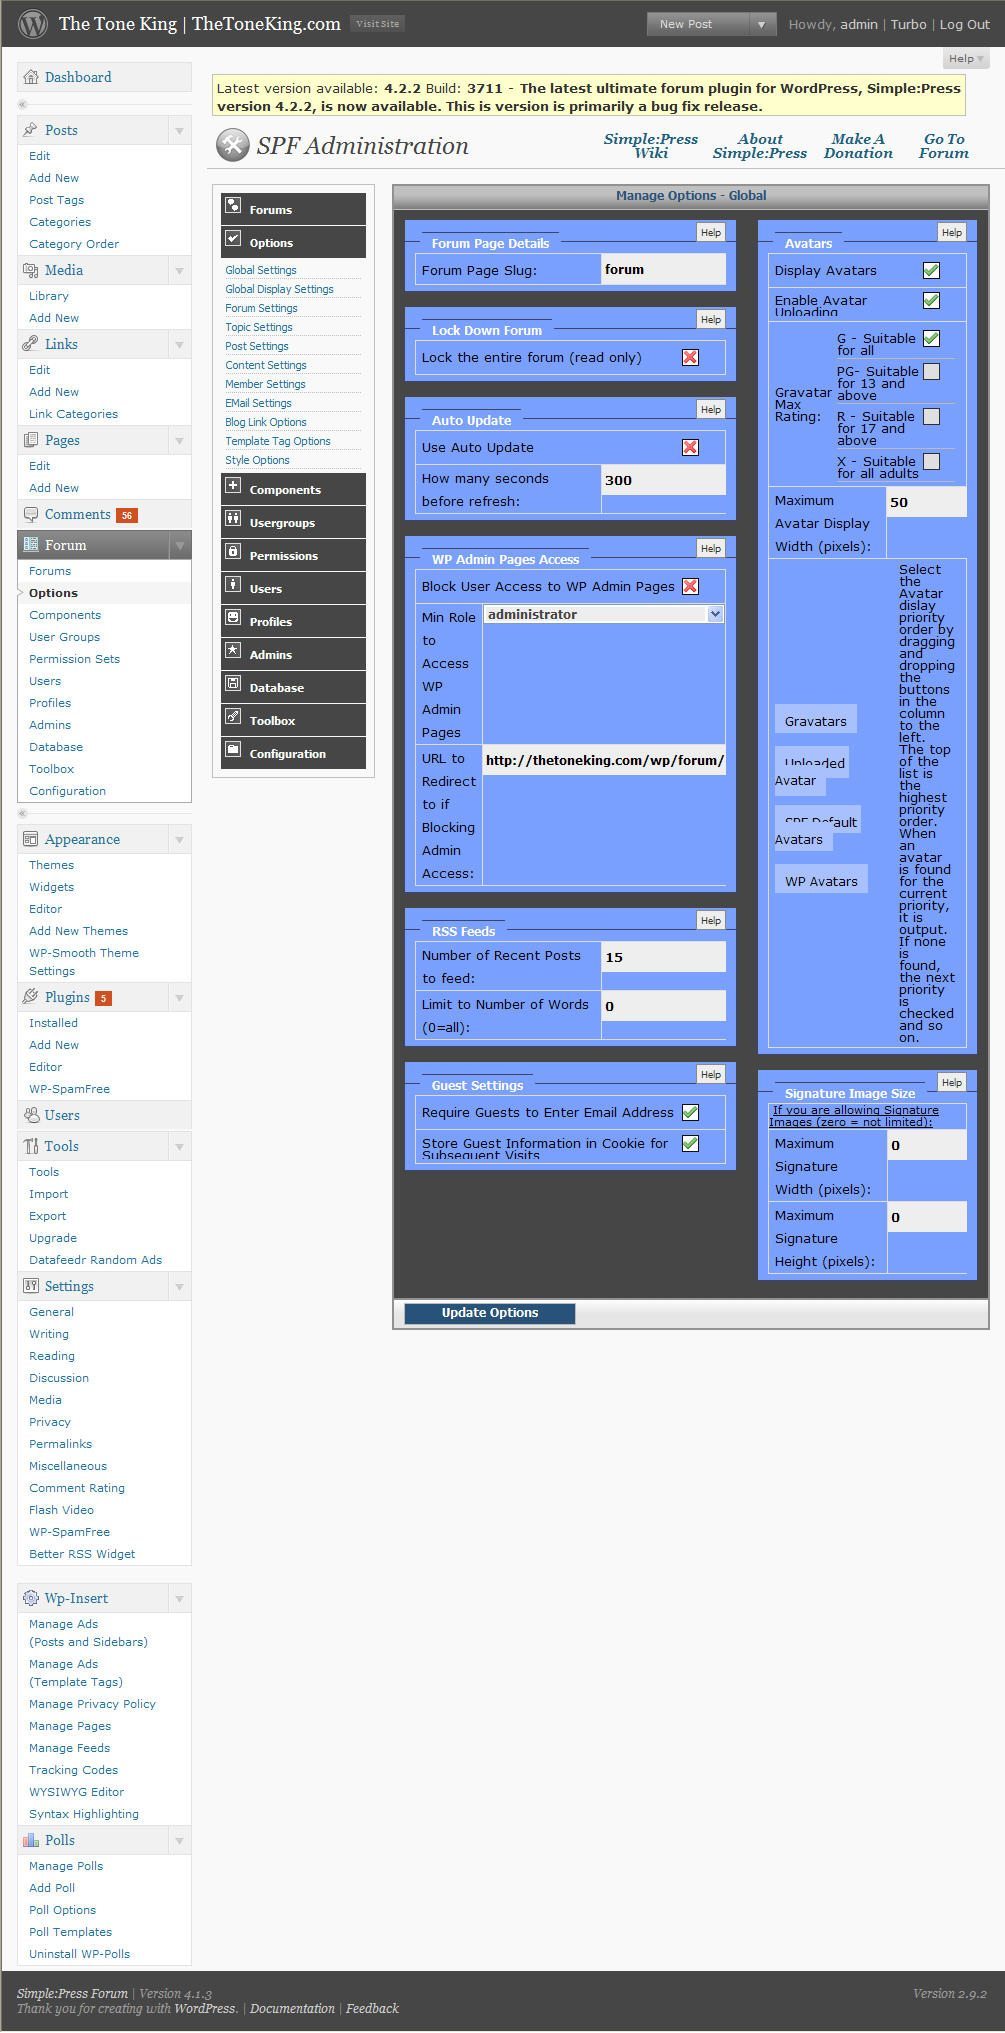1005x2033 pixels.
Task: Open the Configuration panel in SPF menu
Action: click(293, 753)
